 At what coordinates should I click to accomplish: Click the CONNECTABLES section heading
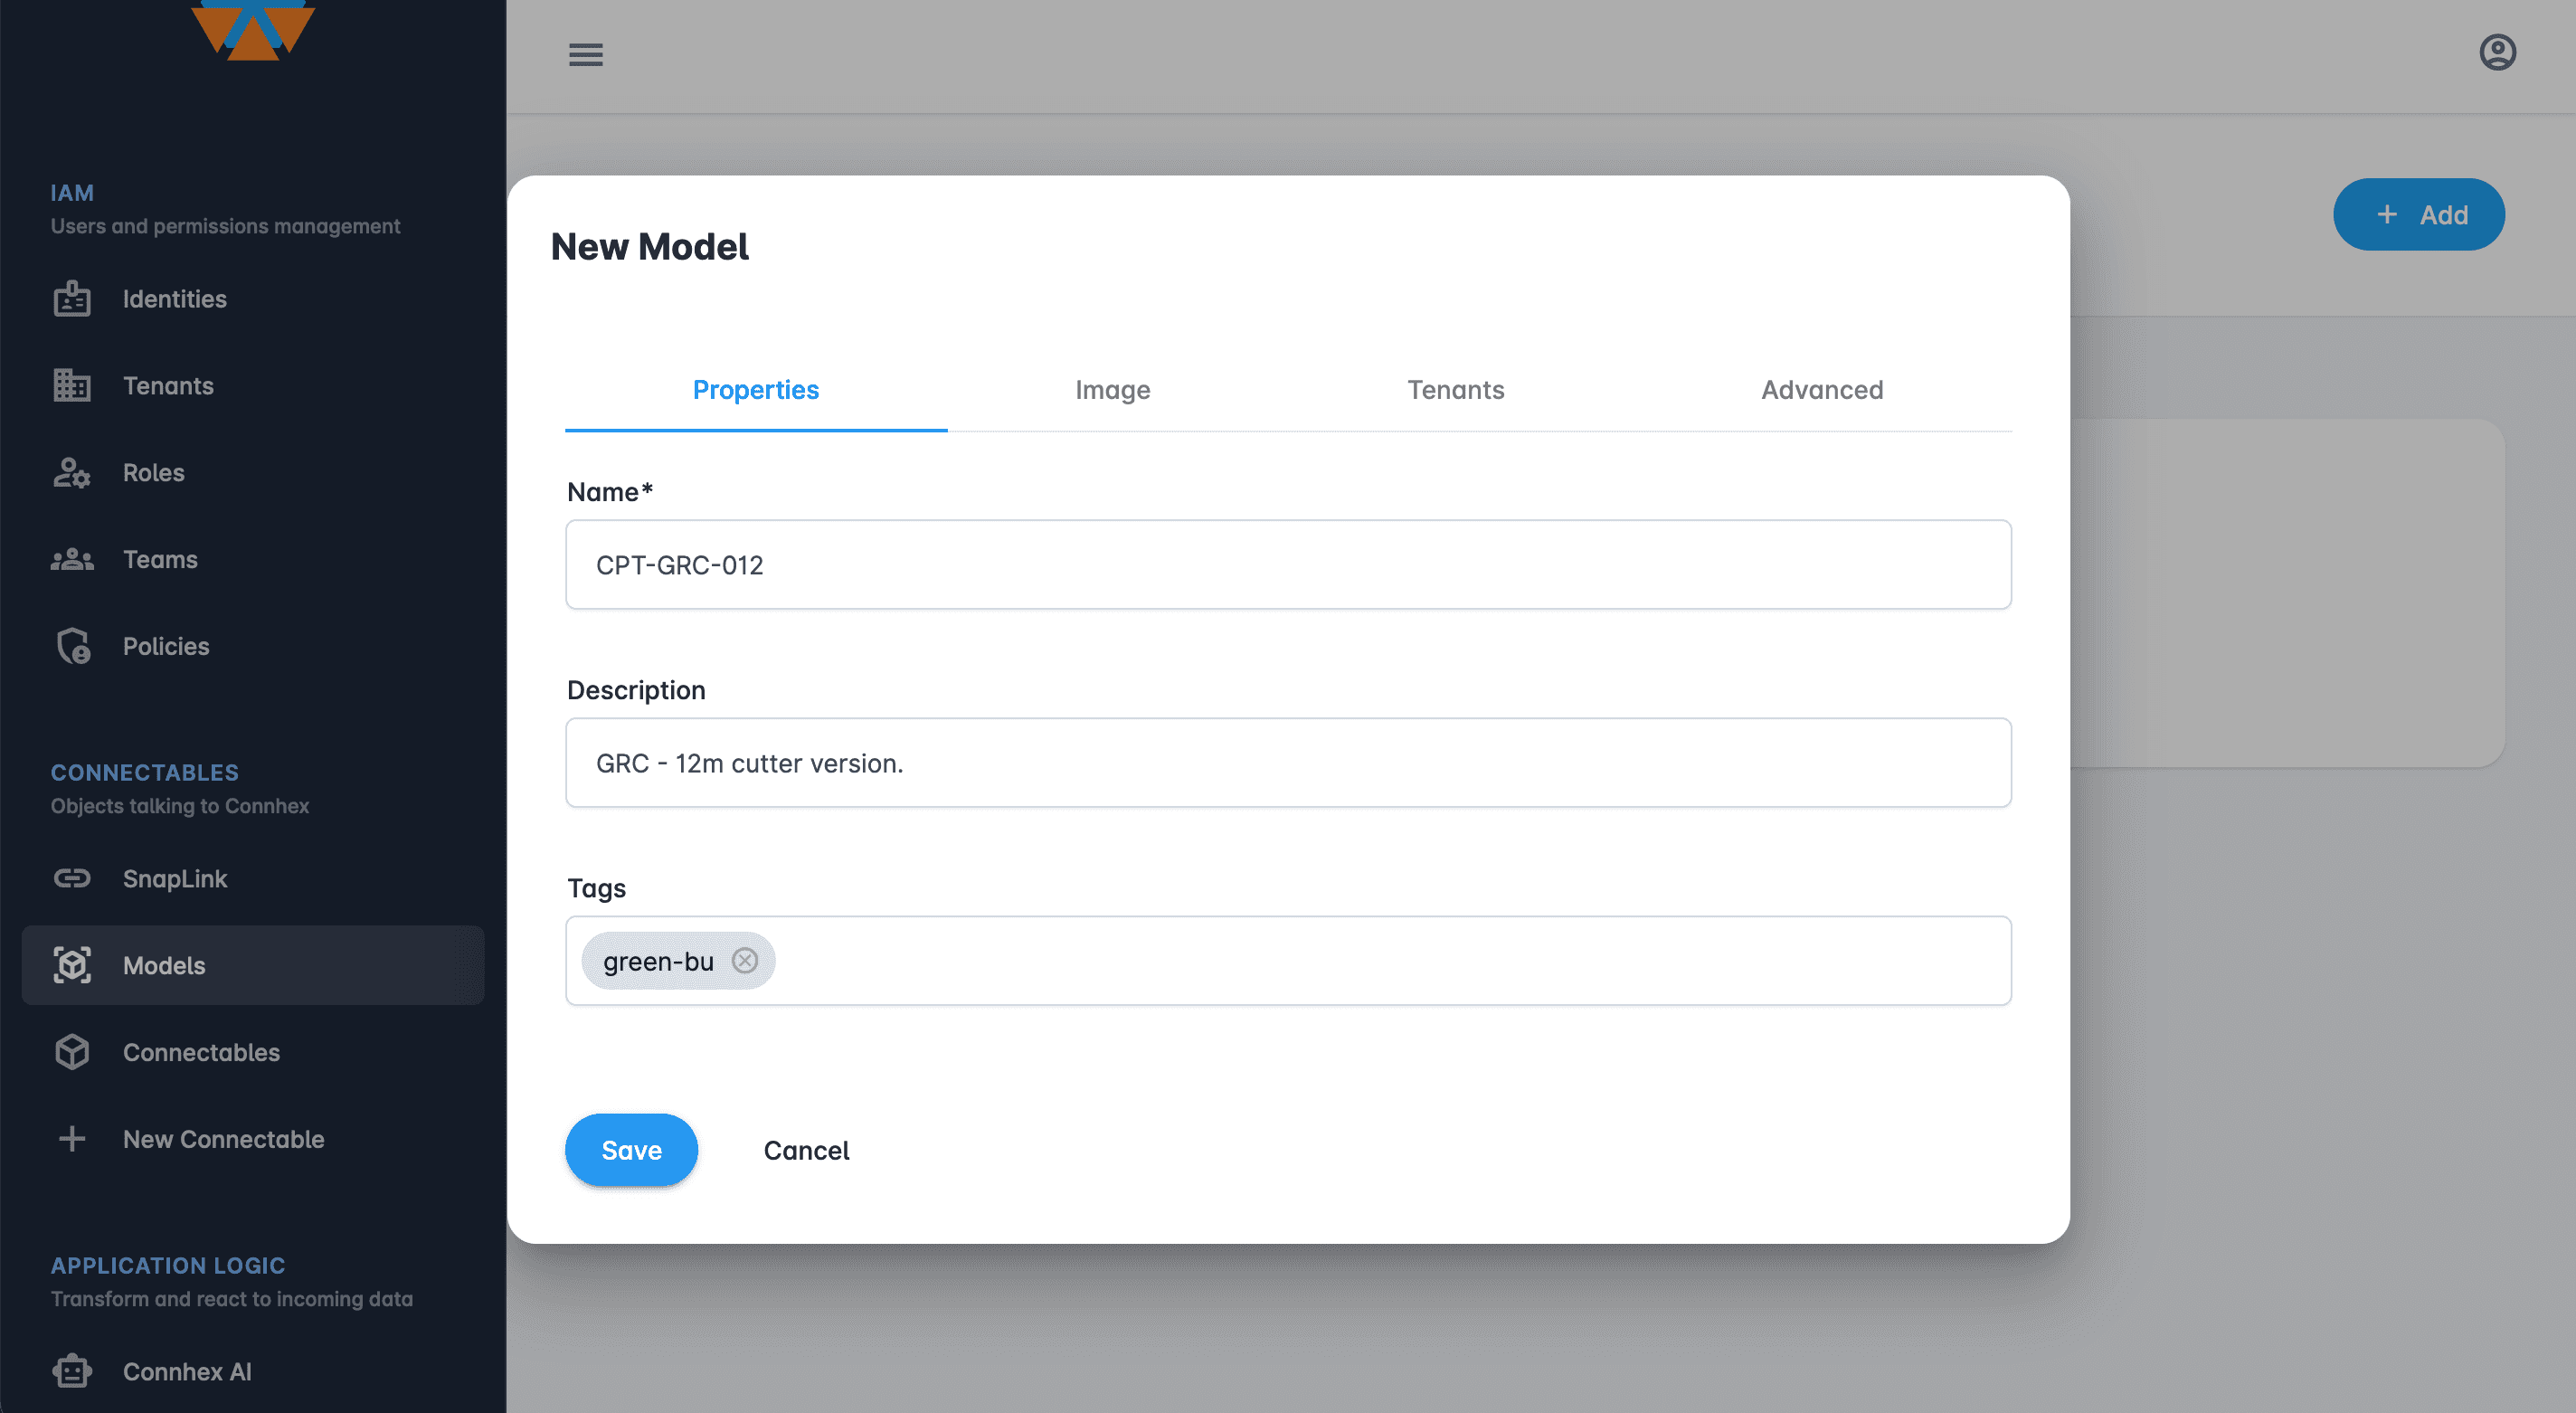(x=145, y=773)
